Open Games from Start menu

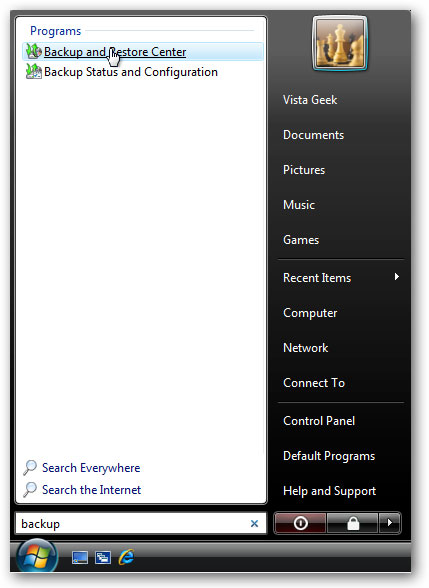point(301,240)
